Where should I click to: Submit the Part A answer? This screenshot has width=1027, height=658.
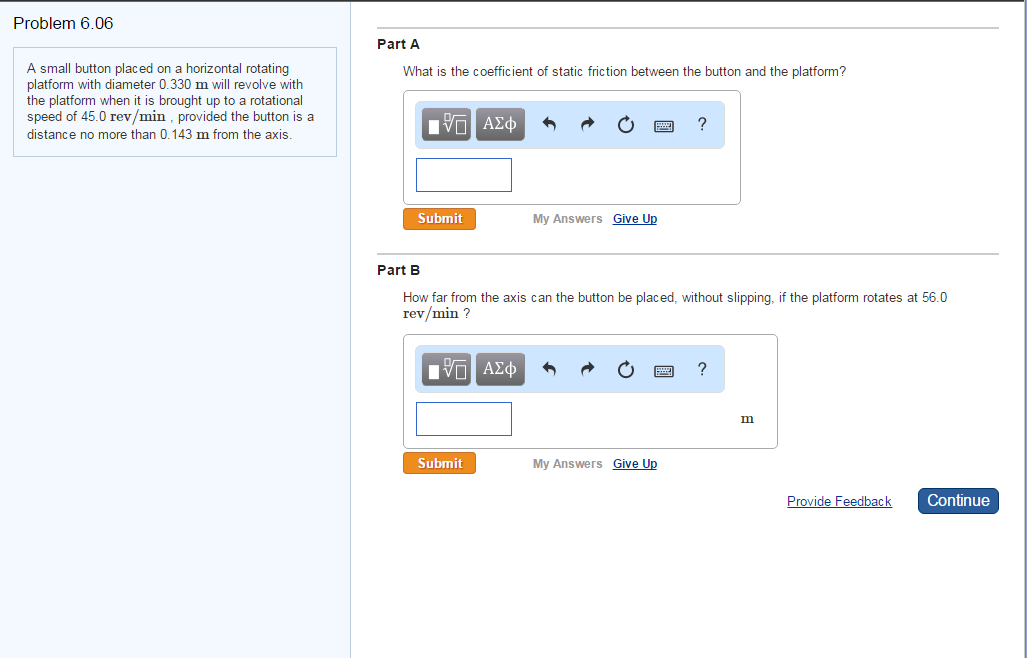coord(439,218)
